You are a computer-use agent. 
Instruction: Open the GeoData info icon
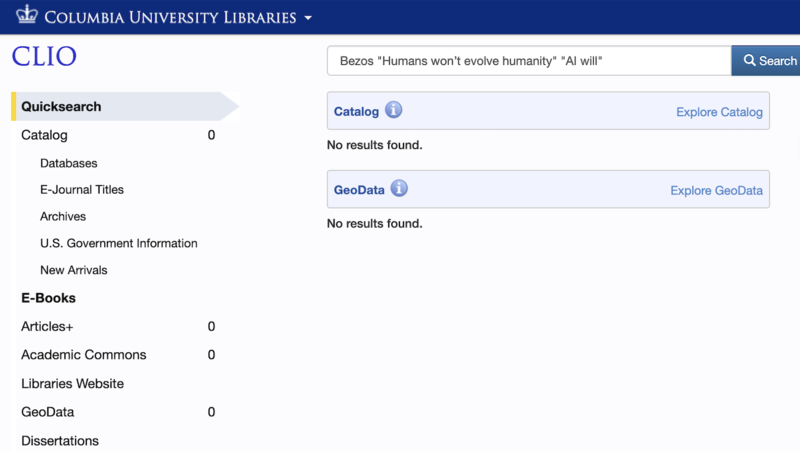(x=399, y=188)
